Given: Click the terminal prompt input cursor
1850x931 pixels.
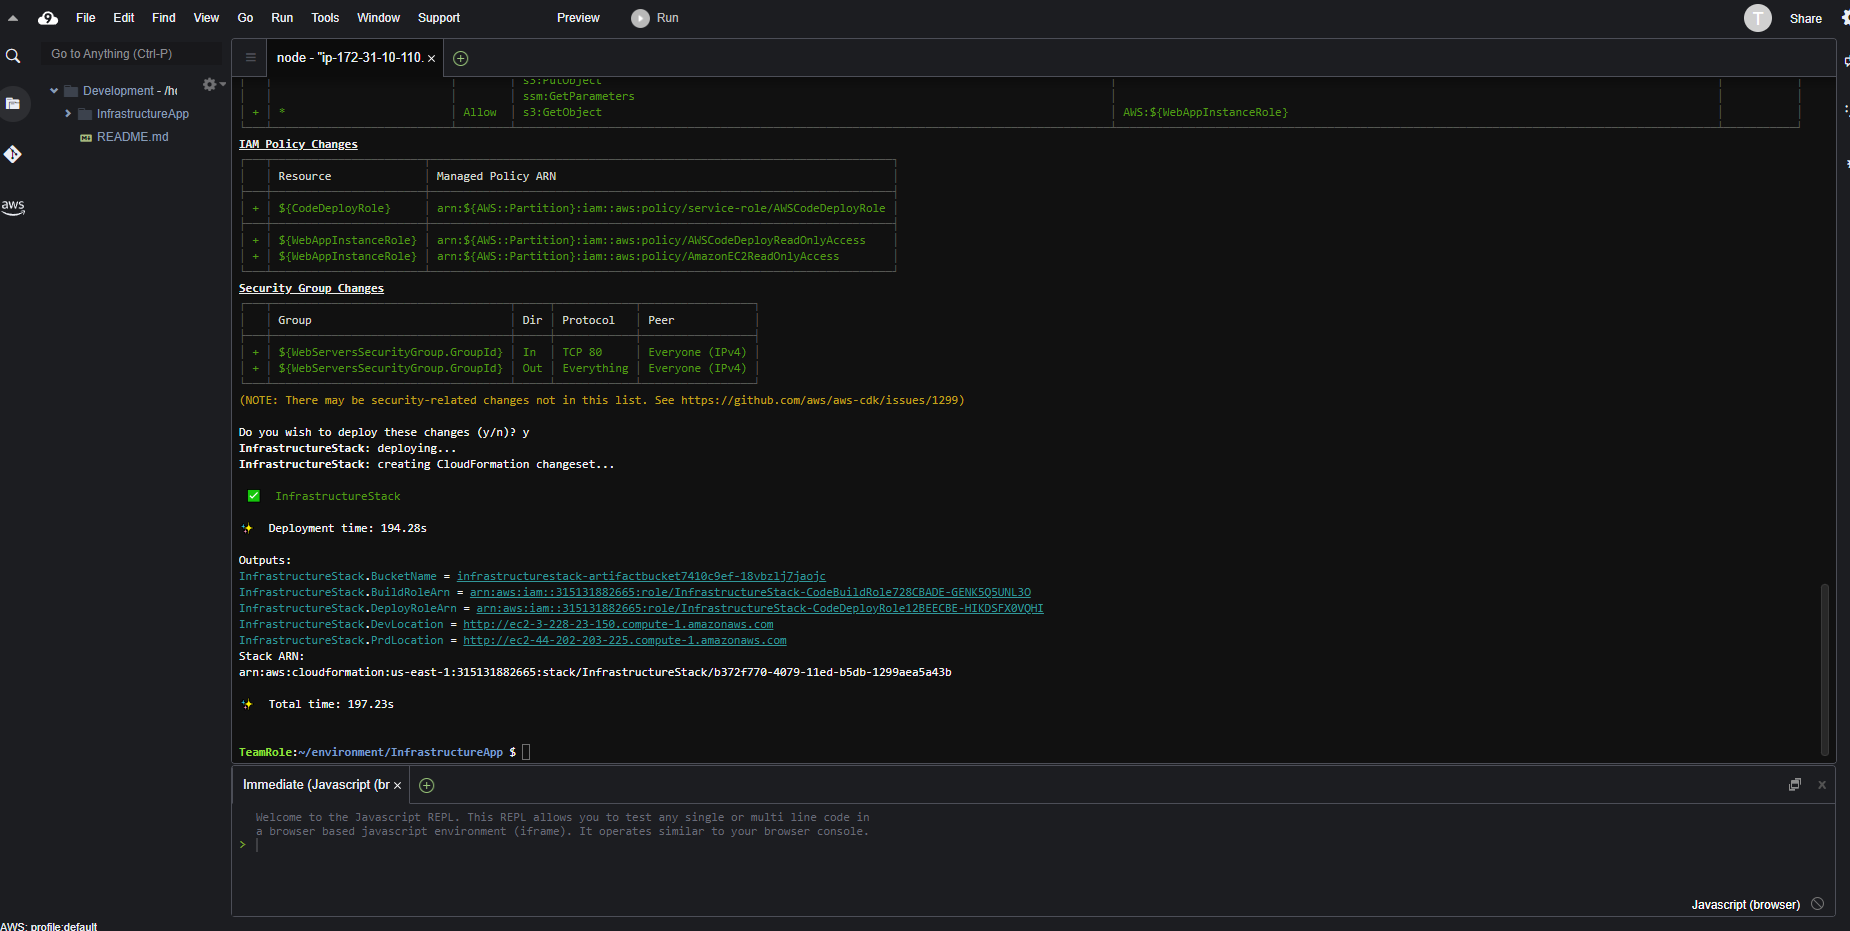Looking at the screenshot, I should click(x=526, y=752).
